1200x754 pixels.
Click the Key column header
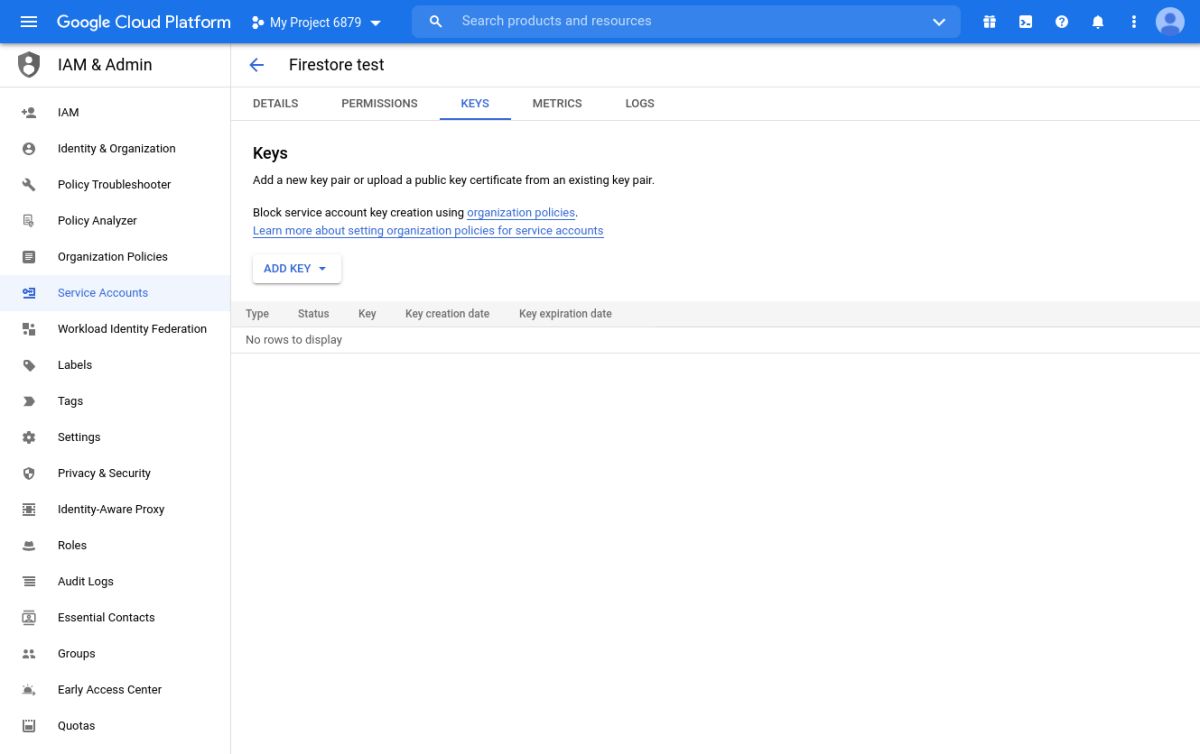(x=367, y=314)
